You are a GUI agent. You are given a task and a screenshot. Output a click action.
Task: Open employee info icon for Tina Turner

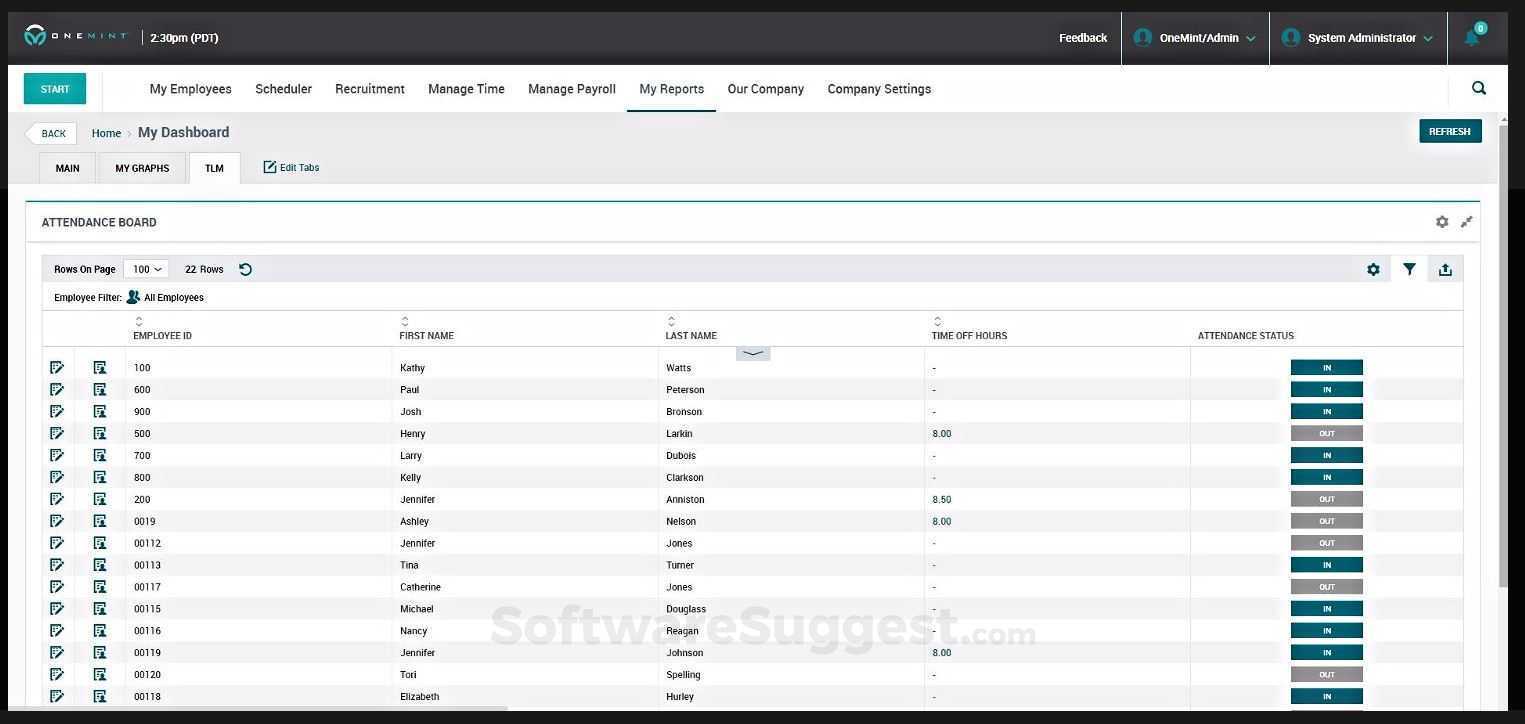(100, 565)
